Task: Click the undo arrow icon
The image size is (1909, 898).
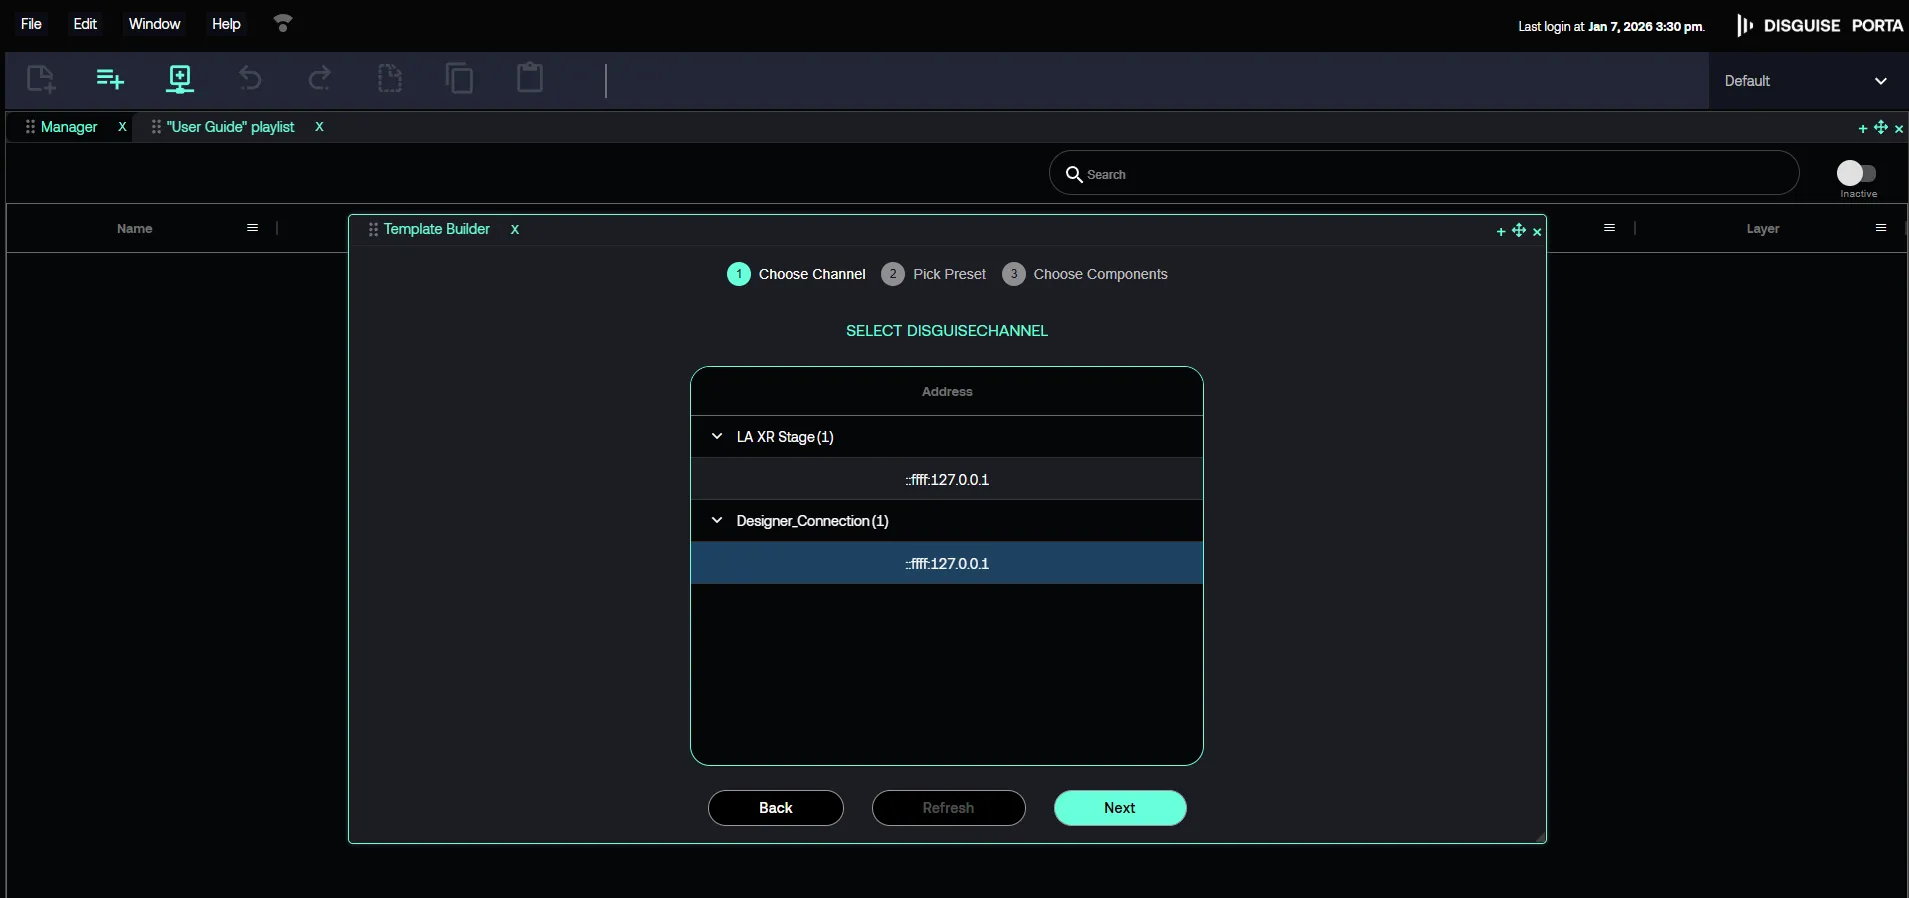Action: click(x=250, y=79)
